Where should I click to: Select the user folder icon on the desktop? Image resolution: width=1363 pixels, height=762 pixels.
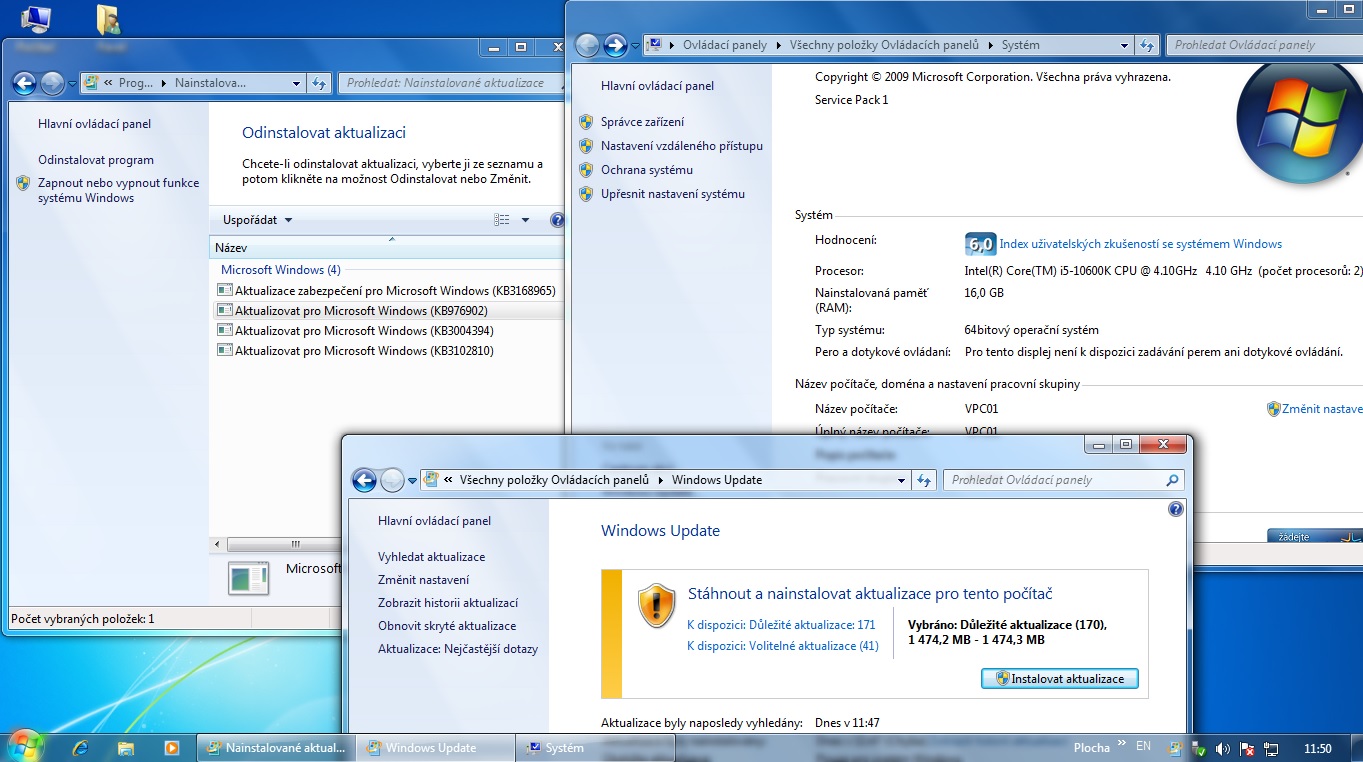click(108, 19)
